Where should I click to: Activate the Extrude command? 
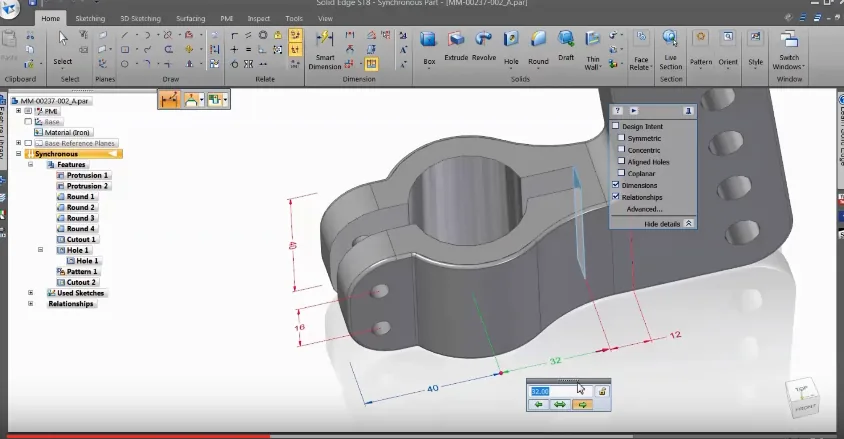tap(456, 46)
